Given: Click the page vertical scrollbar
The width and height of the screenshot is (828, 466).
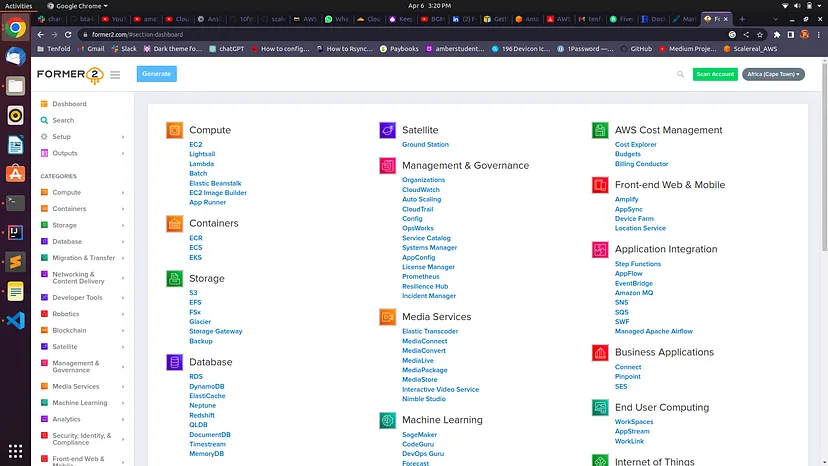Looking at the screenshot, I should (824, 157).
